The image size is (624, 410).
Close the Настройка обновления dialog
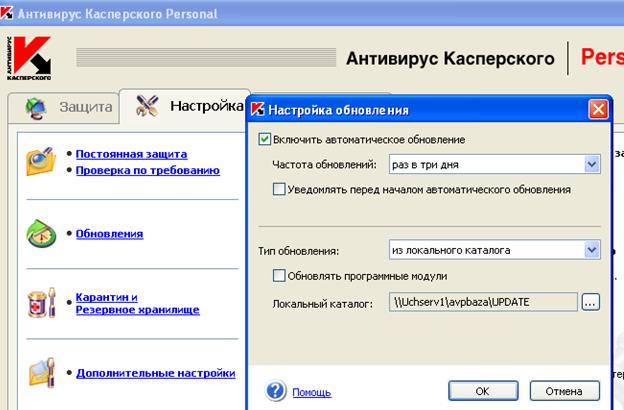[598, 109]
